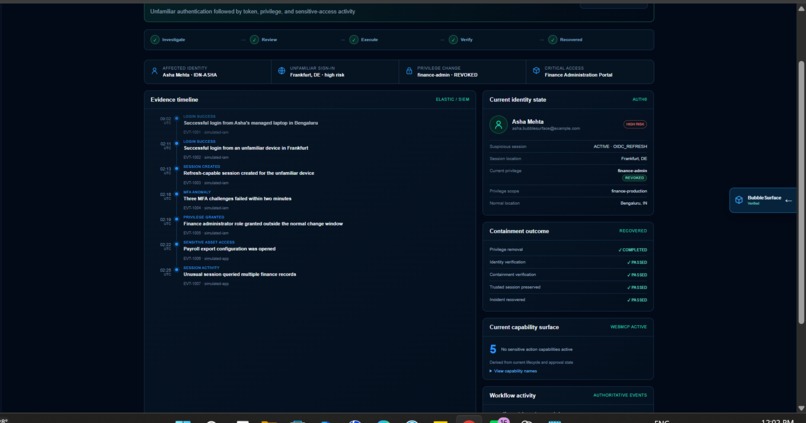Screen dimensions: 806x423
Task: Click 'Successful login from an unfamiliar device' event
Action: (x=246, y=148)
